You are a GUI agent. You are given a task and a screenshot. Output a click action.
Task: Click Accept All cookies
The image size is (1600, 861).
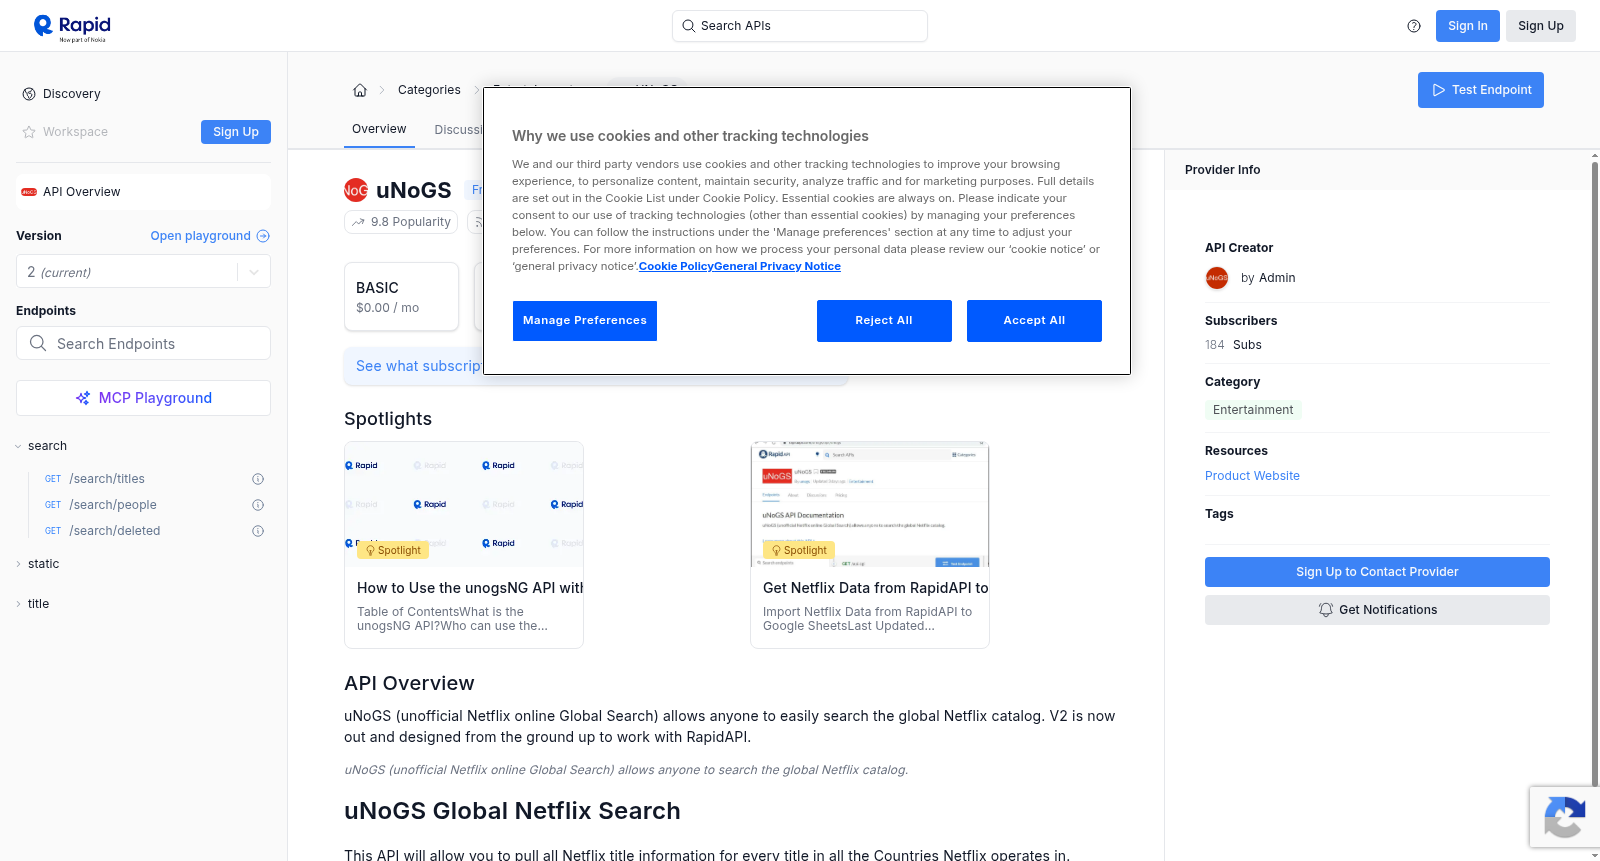[x=1034, y=321]
